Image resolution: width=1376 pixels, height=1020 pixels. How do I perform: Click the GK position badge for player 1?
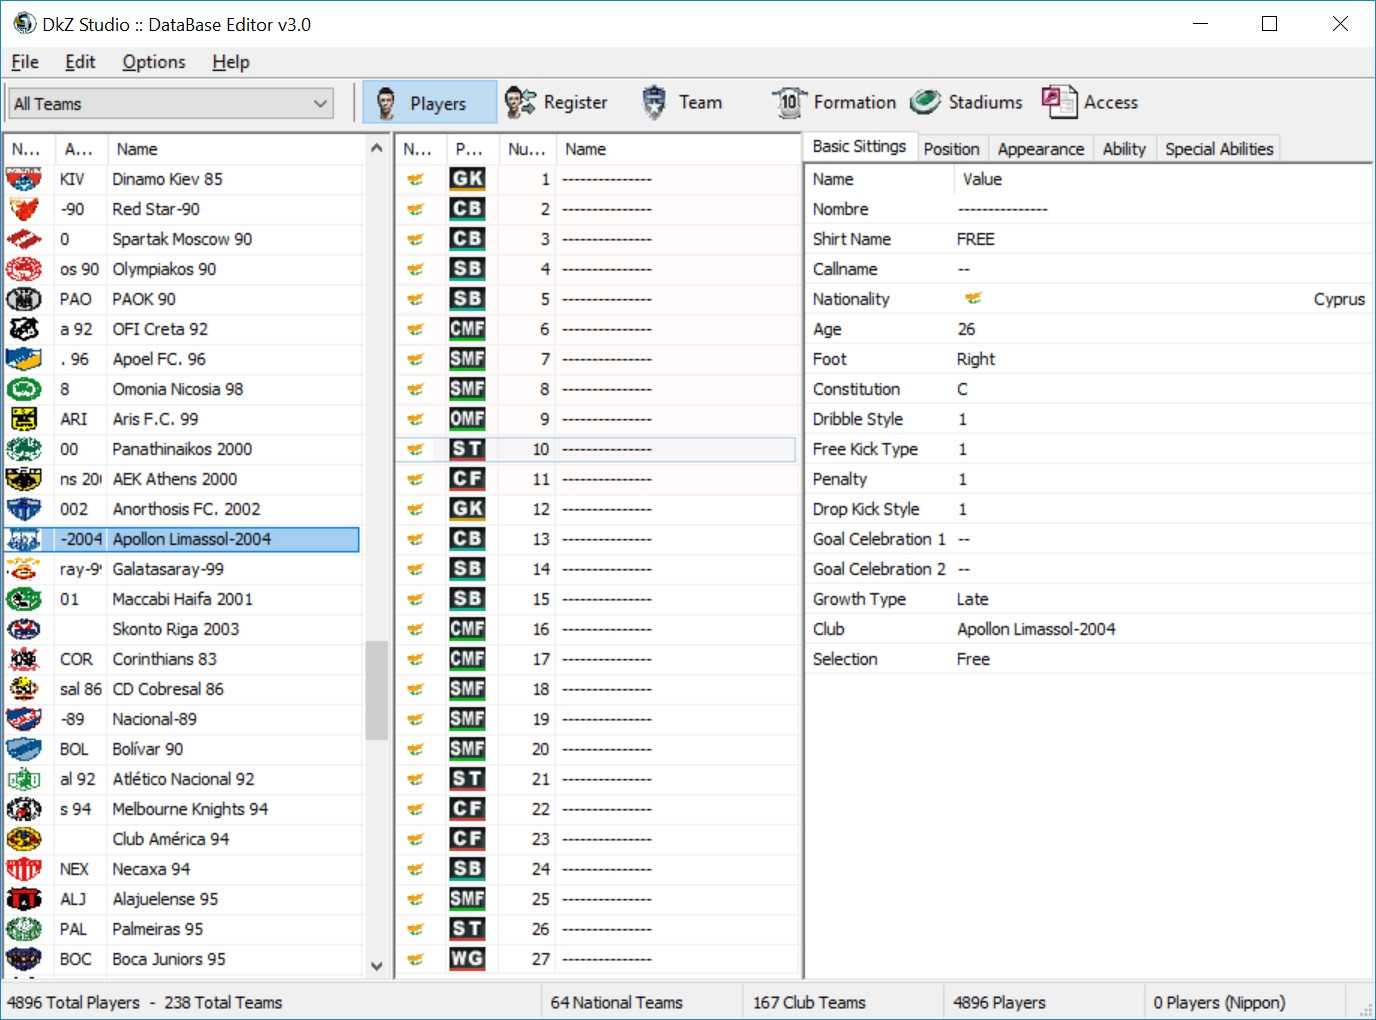coord(467,179)
